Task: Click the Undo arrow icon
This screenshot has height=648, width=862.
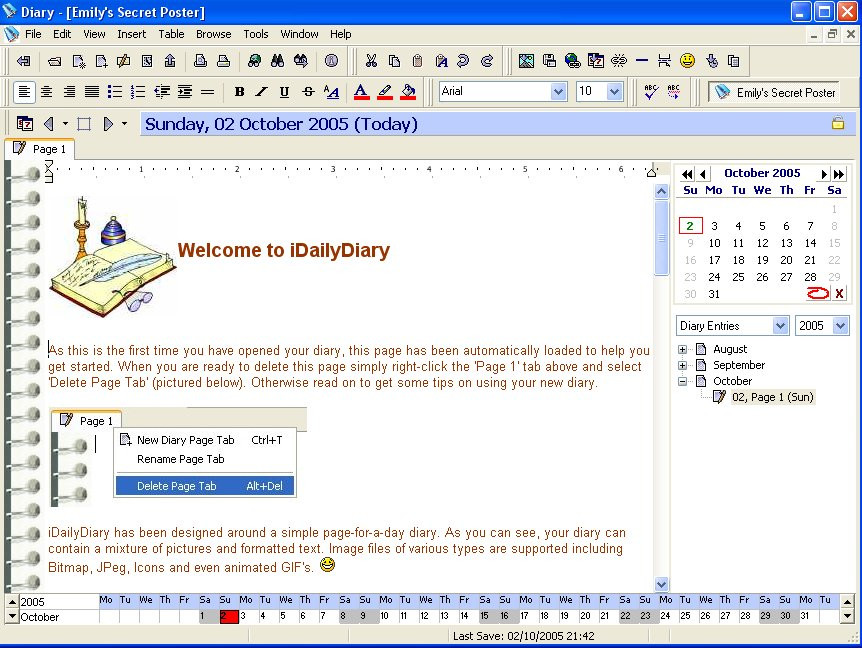Action: [x=463, y=61]
